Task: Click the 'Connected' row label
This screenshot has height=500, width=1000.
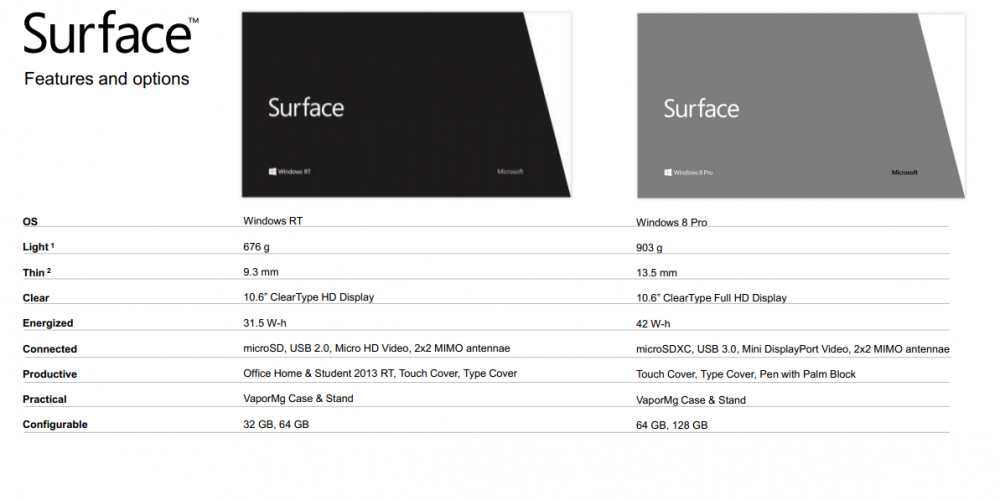Action: (x=50, y=349)
